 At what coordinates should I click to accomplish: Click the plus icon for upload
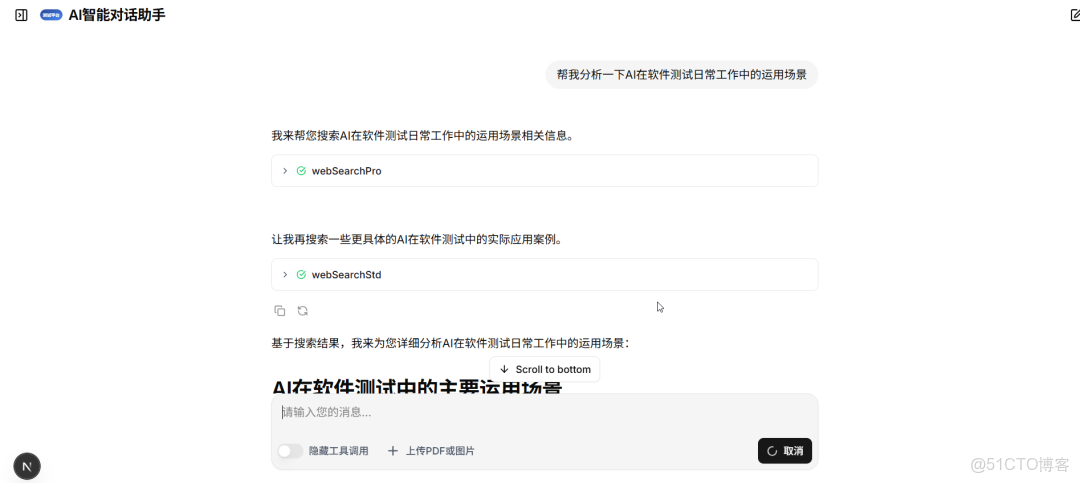click(x=393, y=451)
